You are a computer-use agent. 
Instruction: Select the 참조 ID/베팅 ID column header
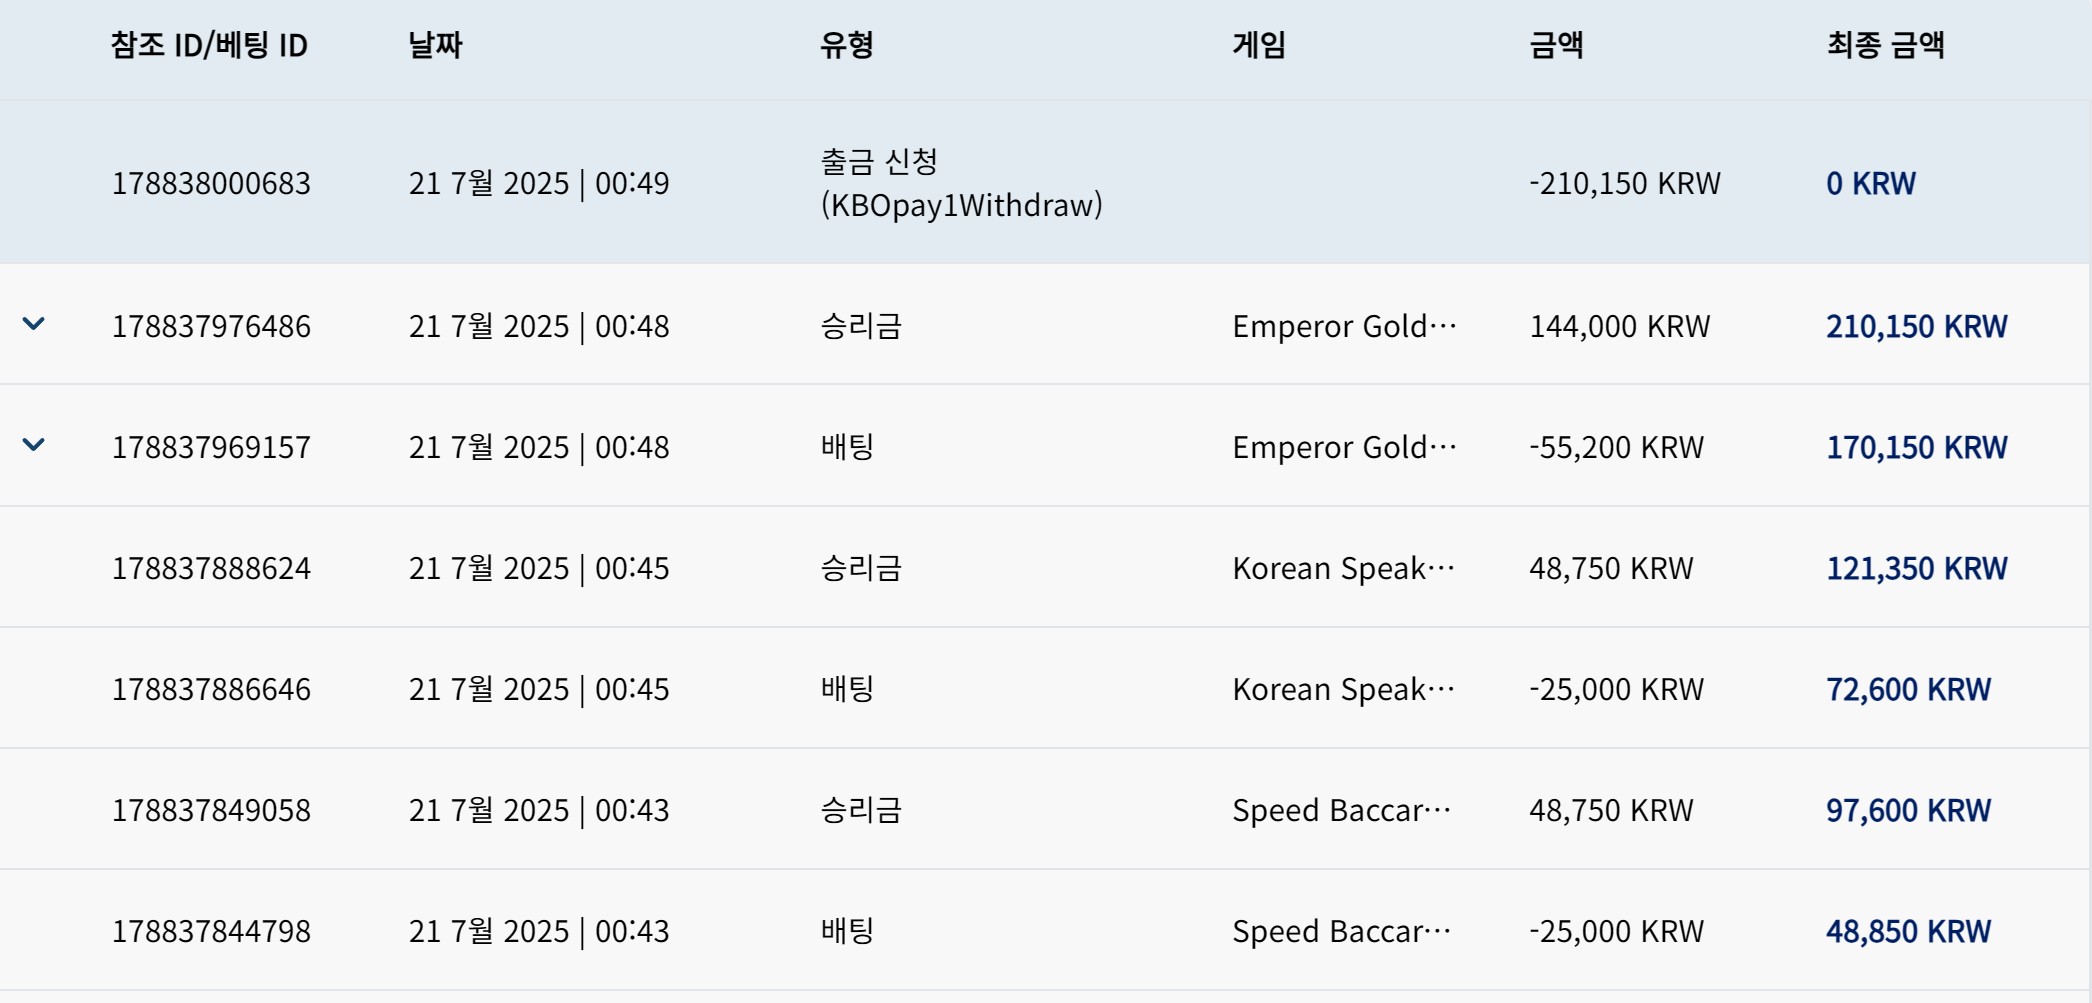(x=209, y=45)
